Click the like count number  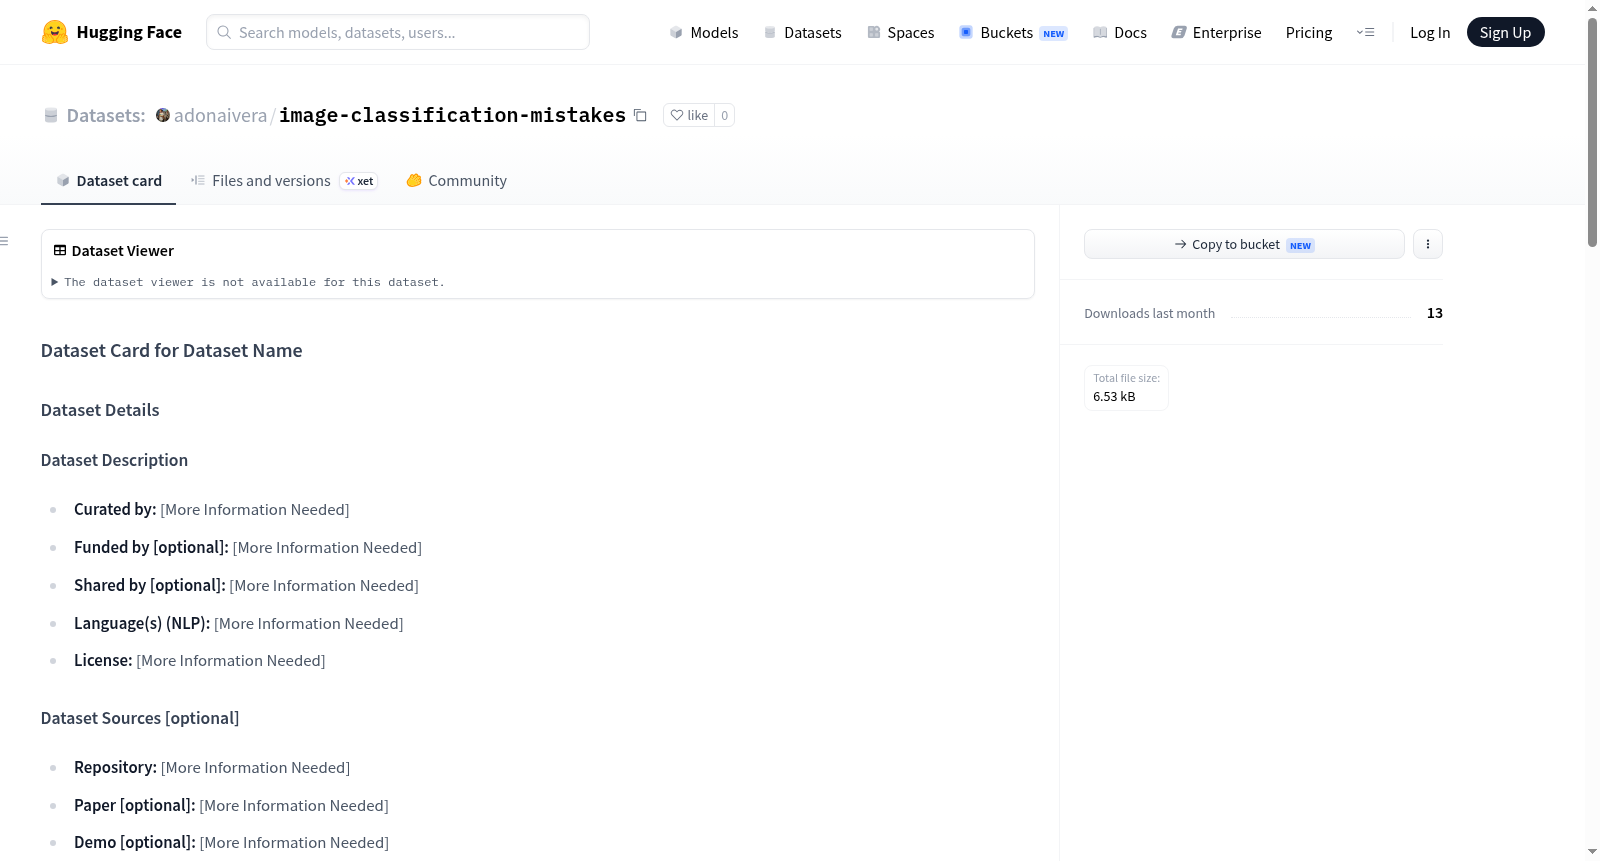(725, 115)
